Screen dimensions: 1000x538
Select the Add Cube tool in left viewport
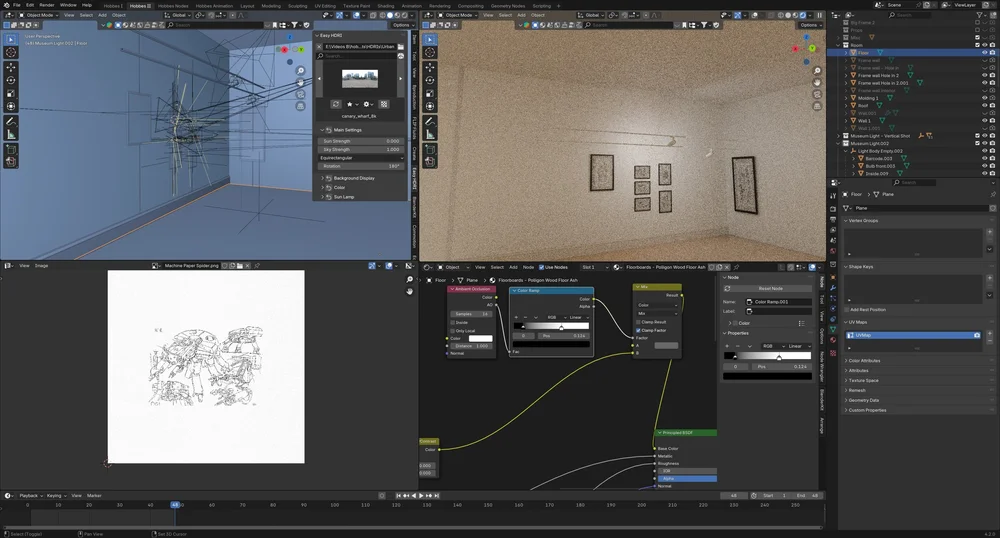coord(11,149)
